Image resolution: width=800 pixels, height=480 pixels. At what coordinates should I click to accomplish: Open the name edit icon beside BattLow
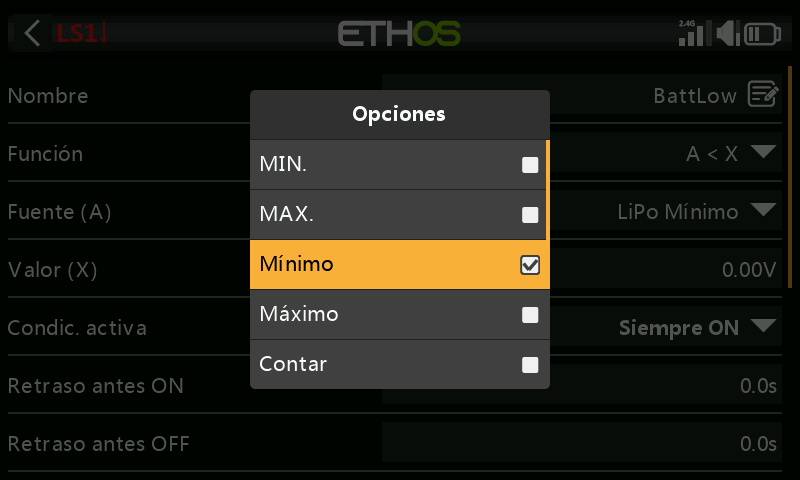pos(763,94)
